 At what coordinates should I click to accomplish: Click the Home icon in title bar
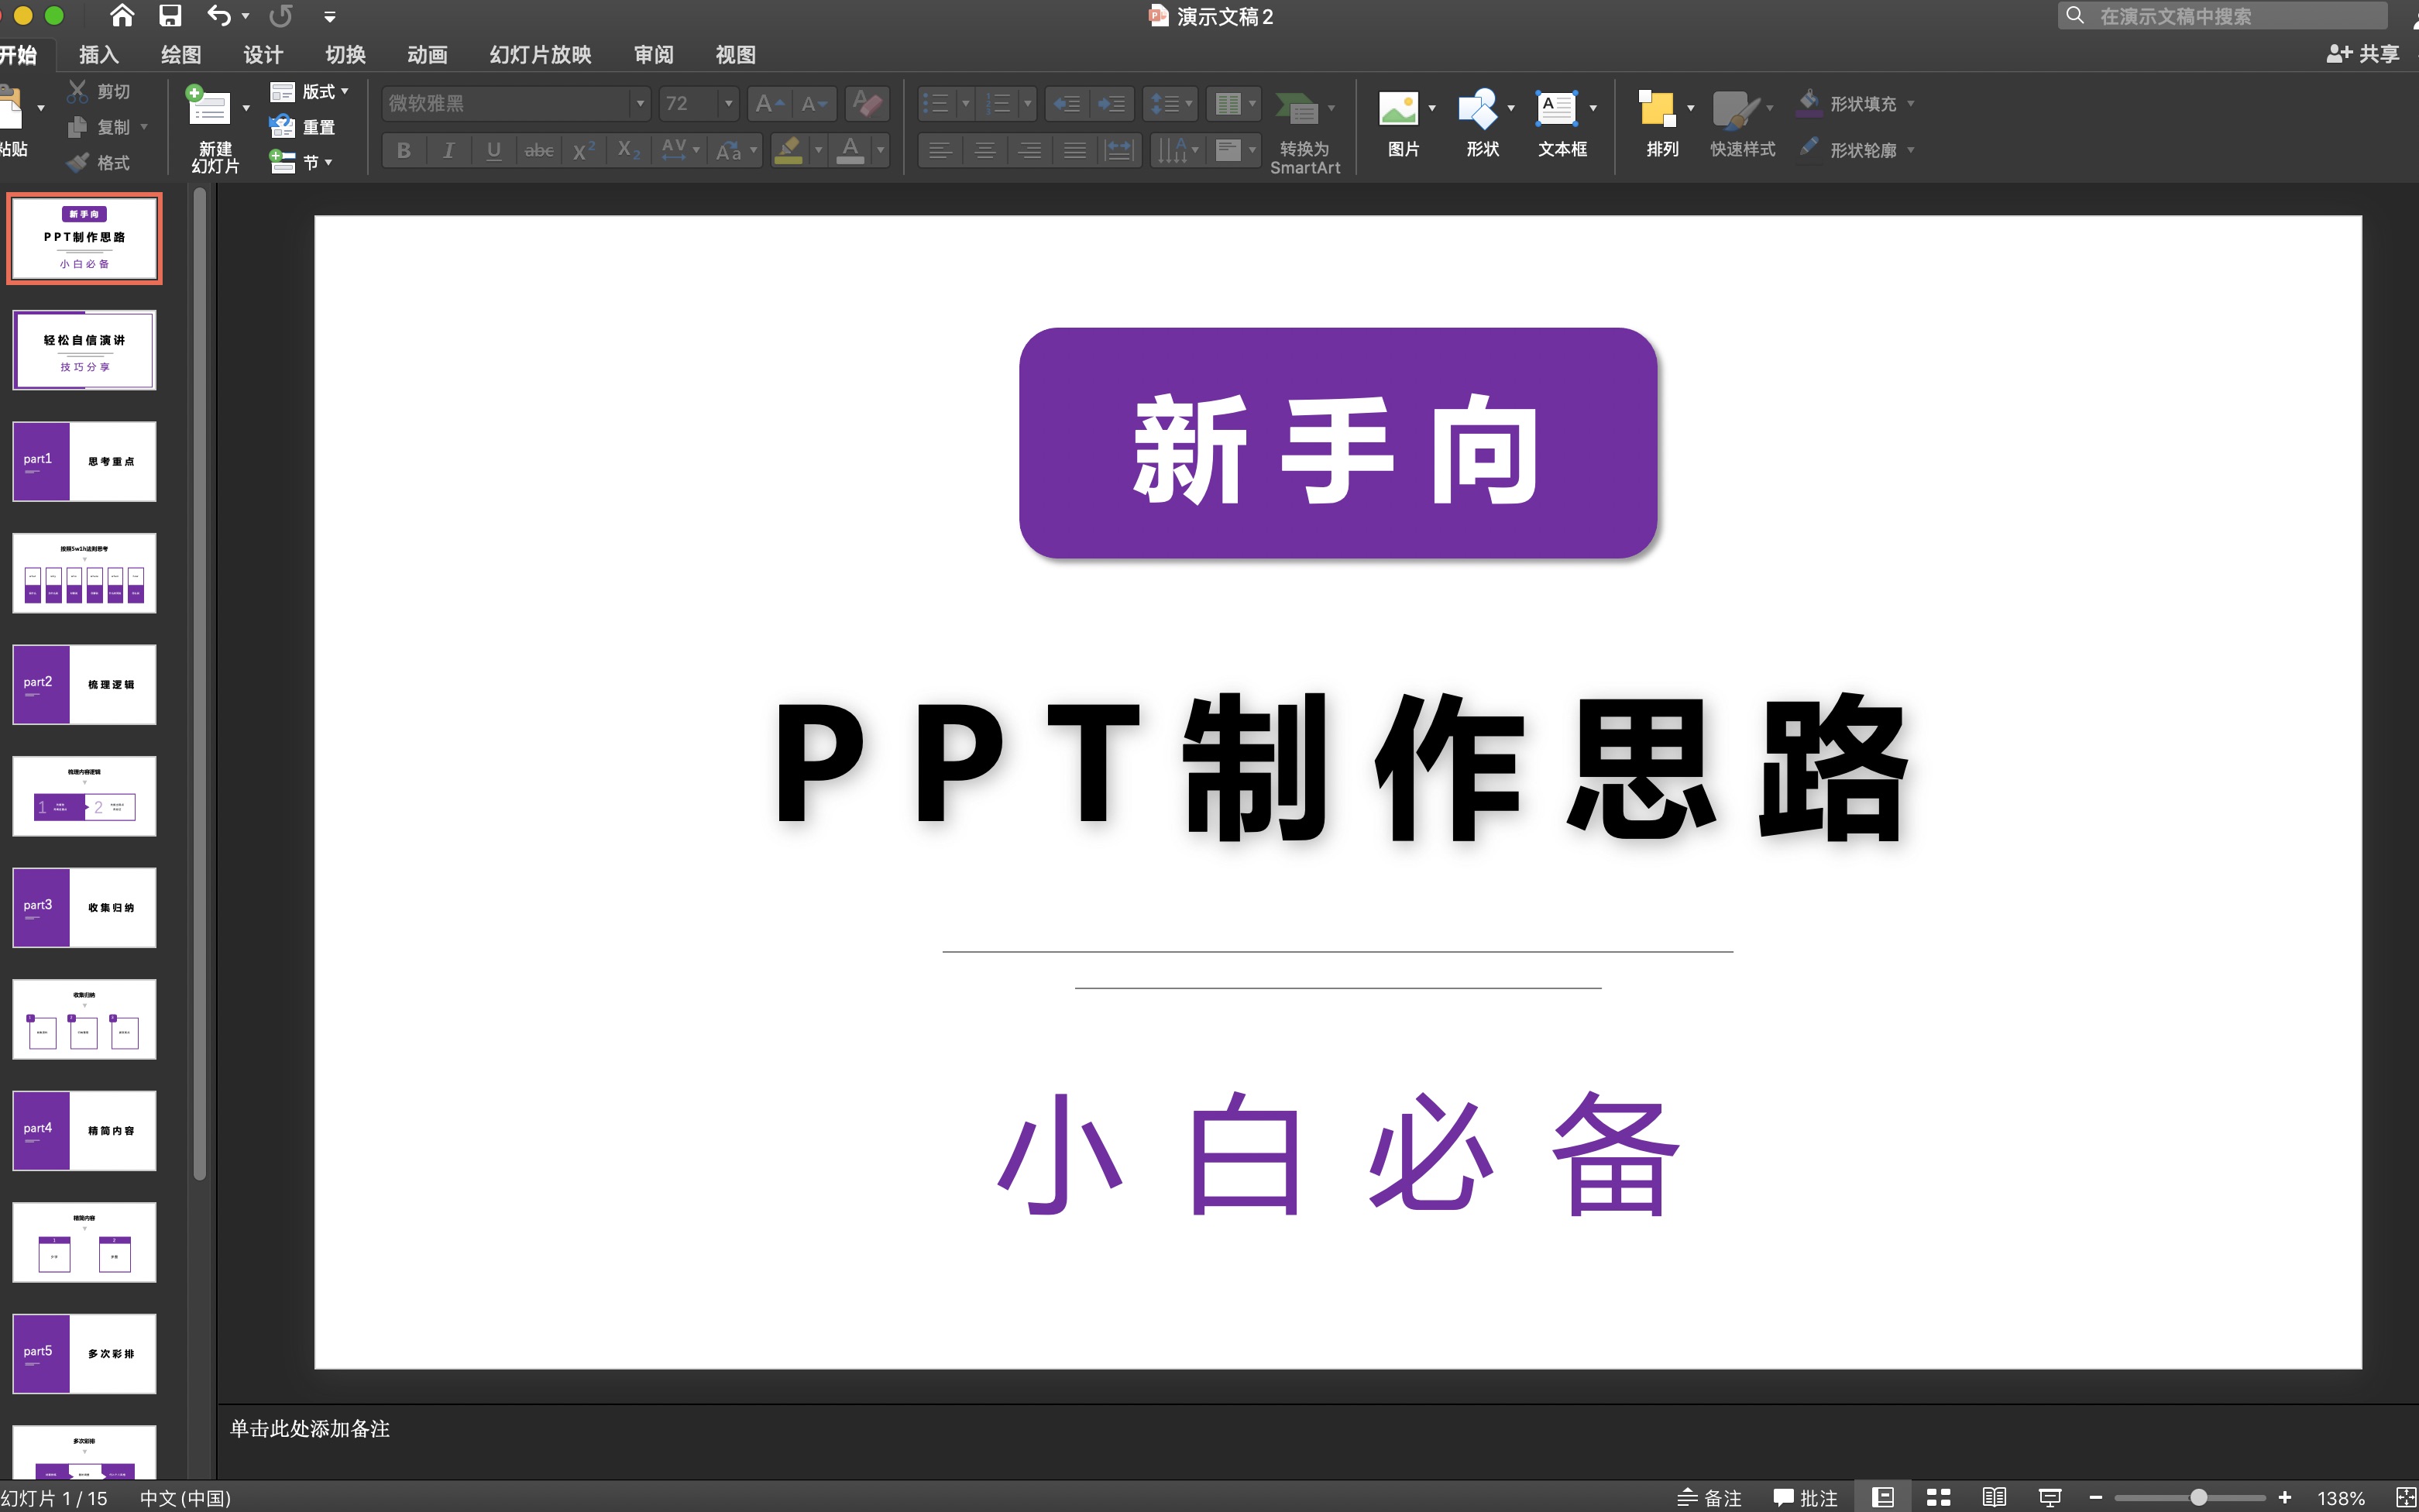(x=121, y=16)
